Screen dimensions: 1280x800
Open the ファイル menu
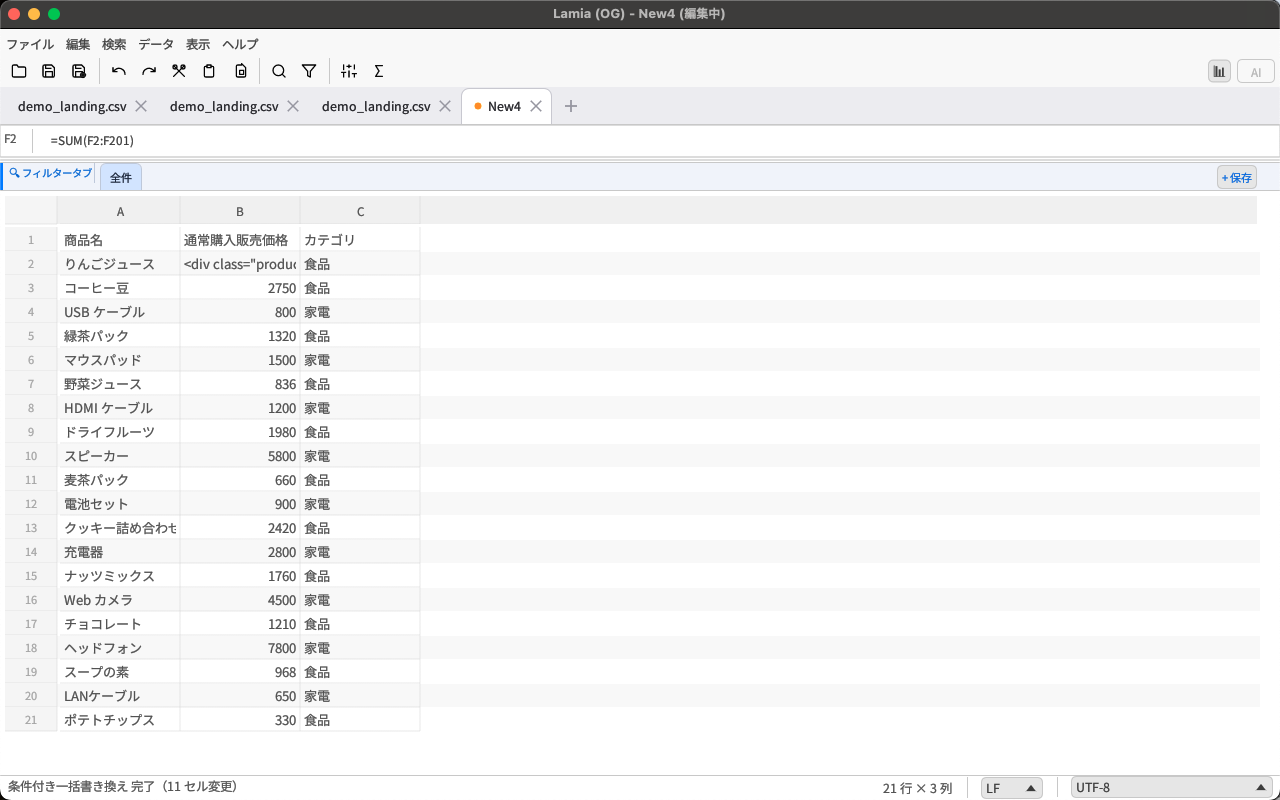(x=30, y=44)
